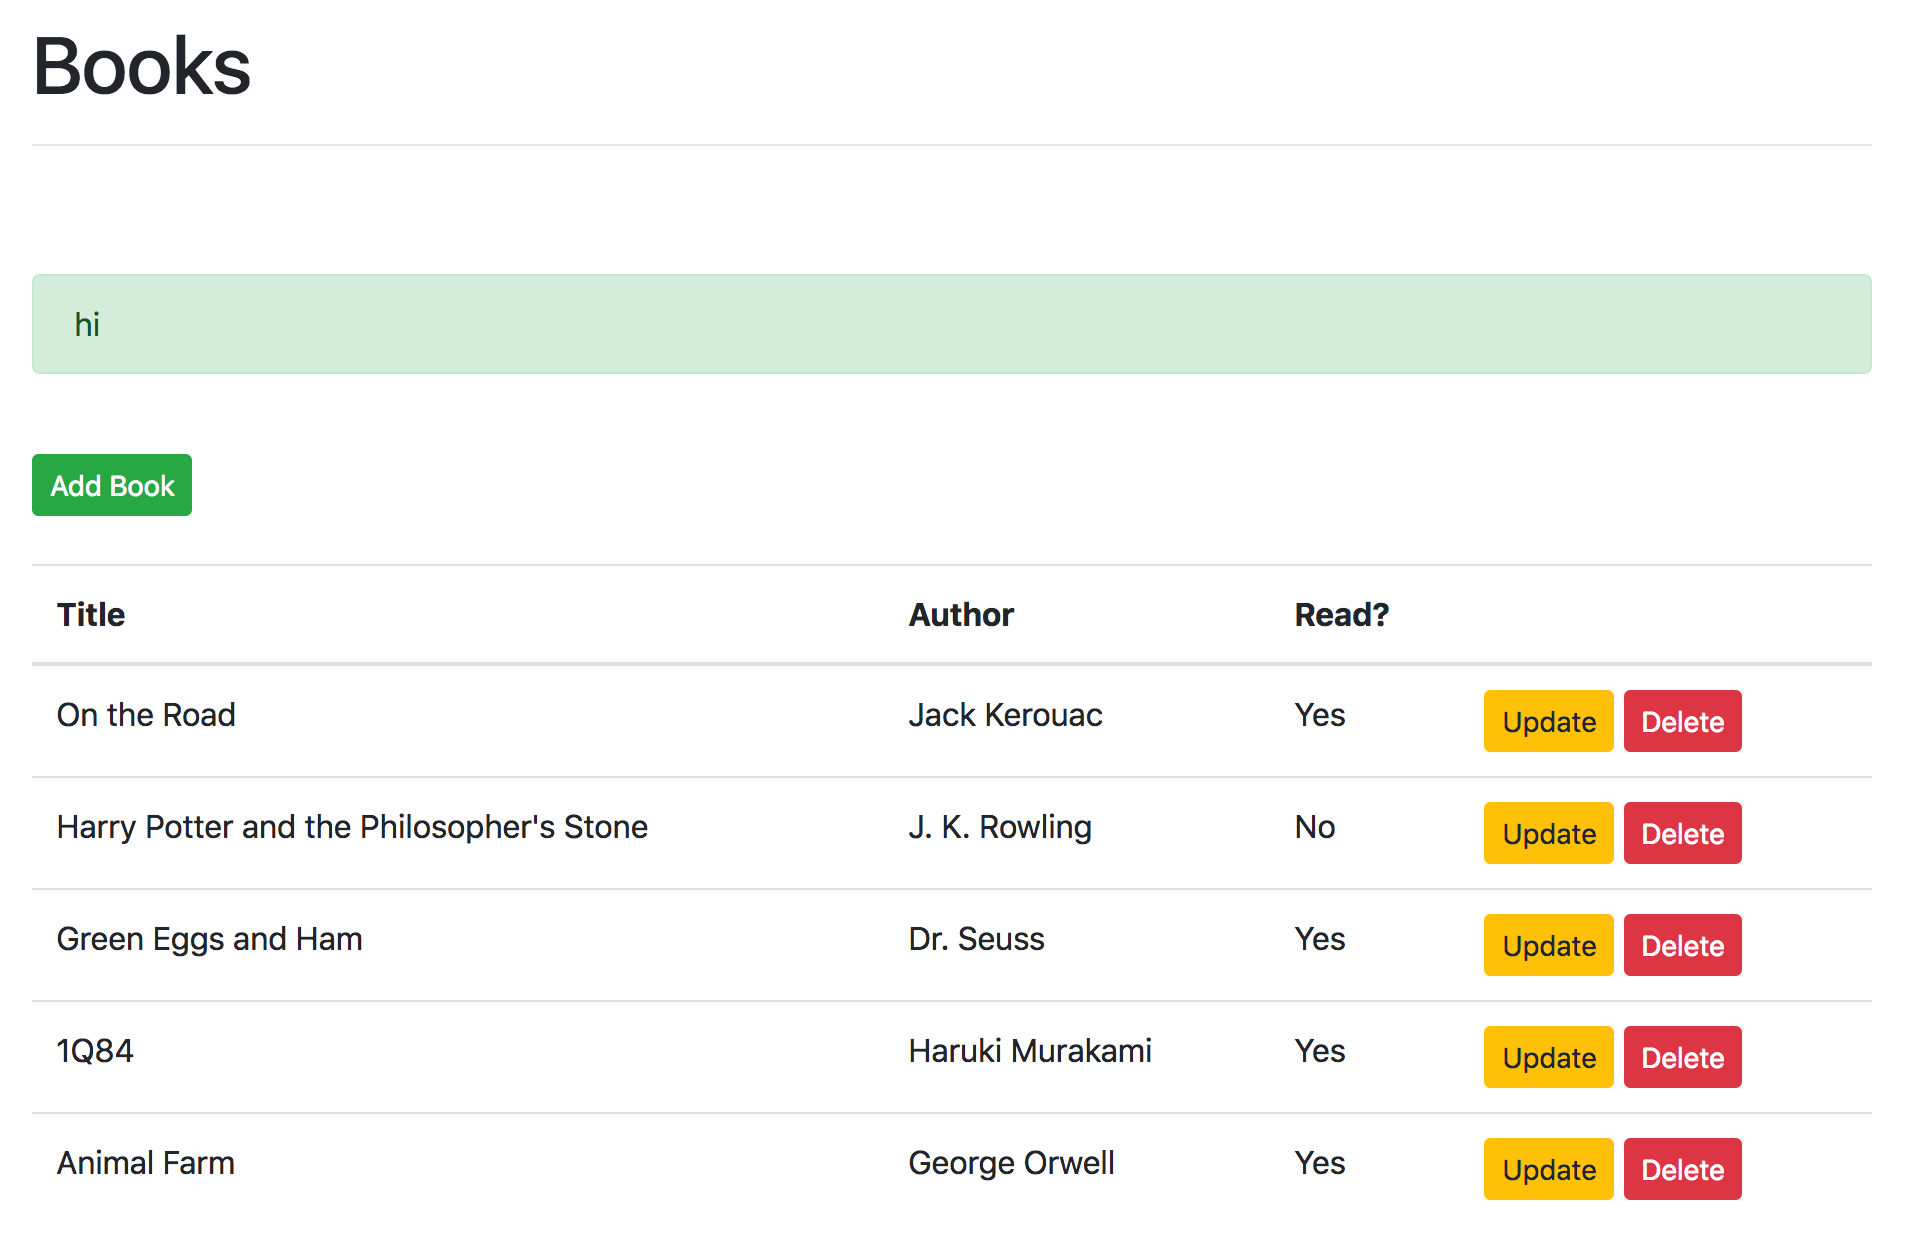
Task: Delete the Animal Farm row
Action: (1681, 1169)
